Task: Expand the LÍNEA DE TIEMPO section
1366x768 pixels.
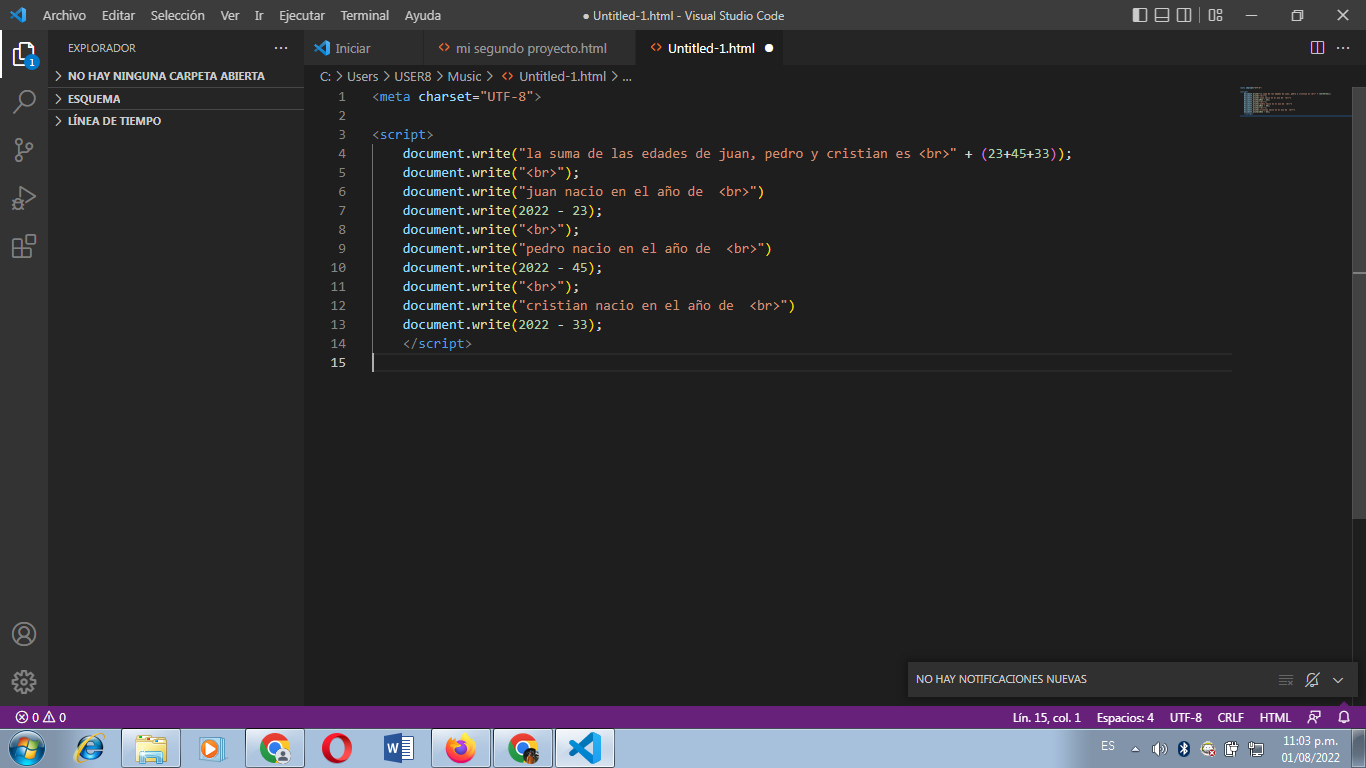Action: (x=176, y=121)
